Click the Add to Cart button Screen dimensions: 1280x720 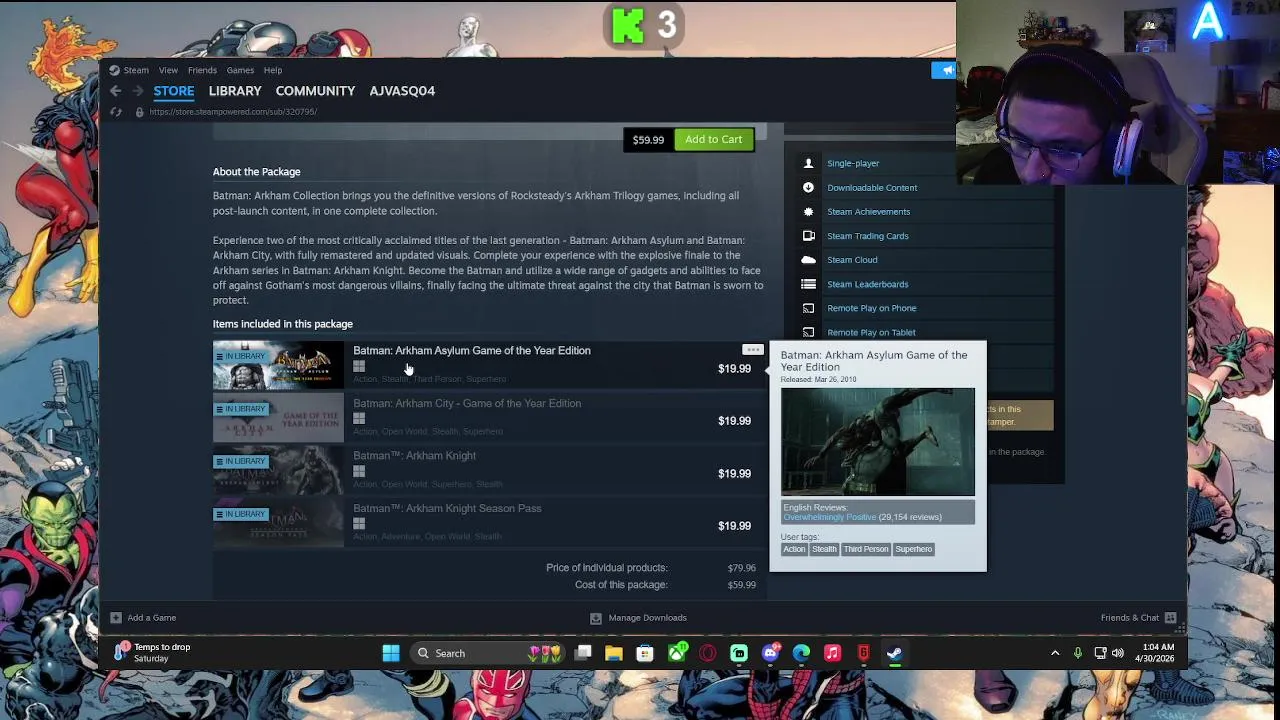click(x=714, y=140)
